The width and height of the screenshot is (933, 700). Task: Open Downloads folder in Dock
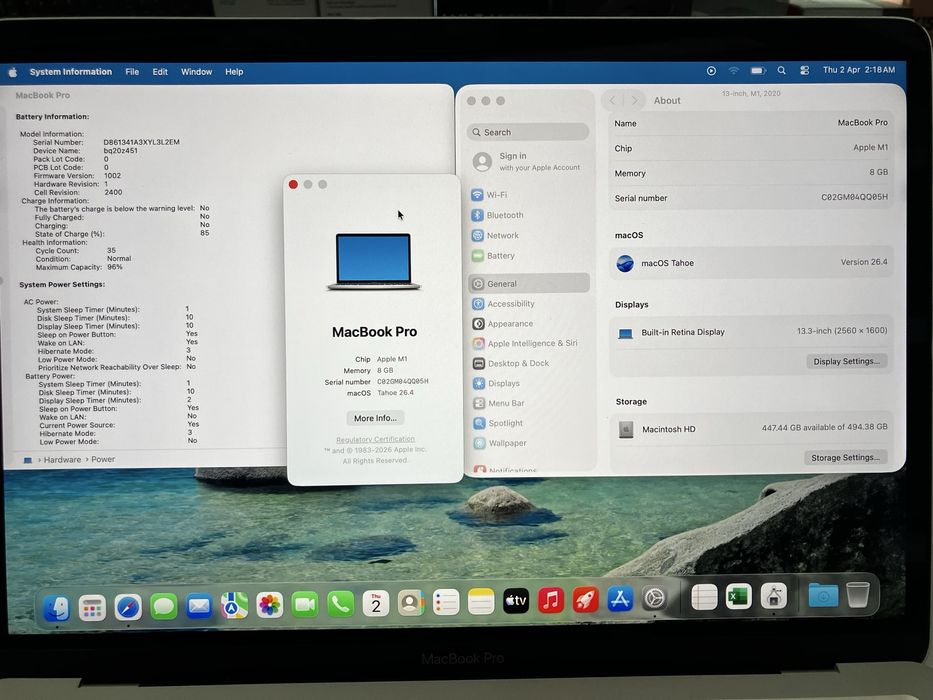point(824,595)
